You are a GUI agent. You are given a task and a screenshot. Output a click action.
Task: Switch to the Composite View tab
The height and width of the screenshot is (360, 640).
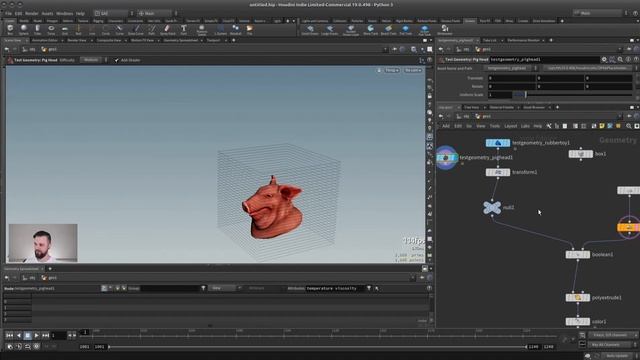click(109, 40)
